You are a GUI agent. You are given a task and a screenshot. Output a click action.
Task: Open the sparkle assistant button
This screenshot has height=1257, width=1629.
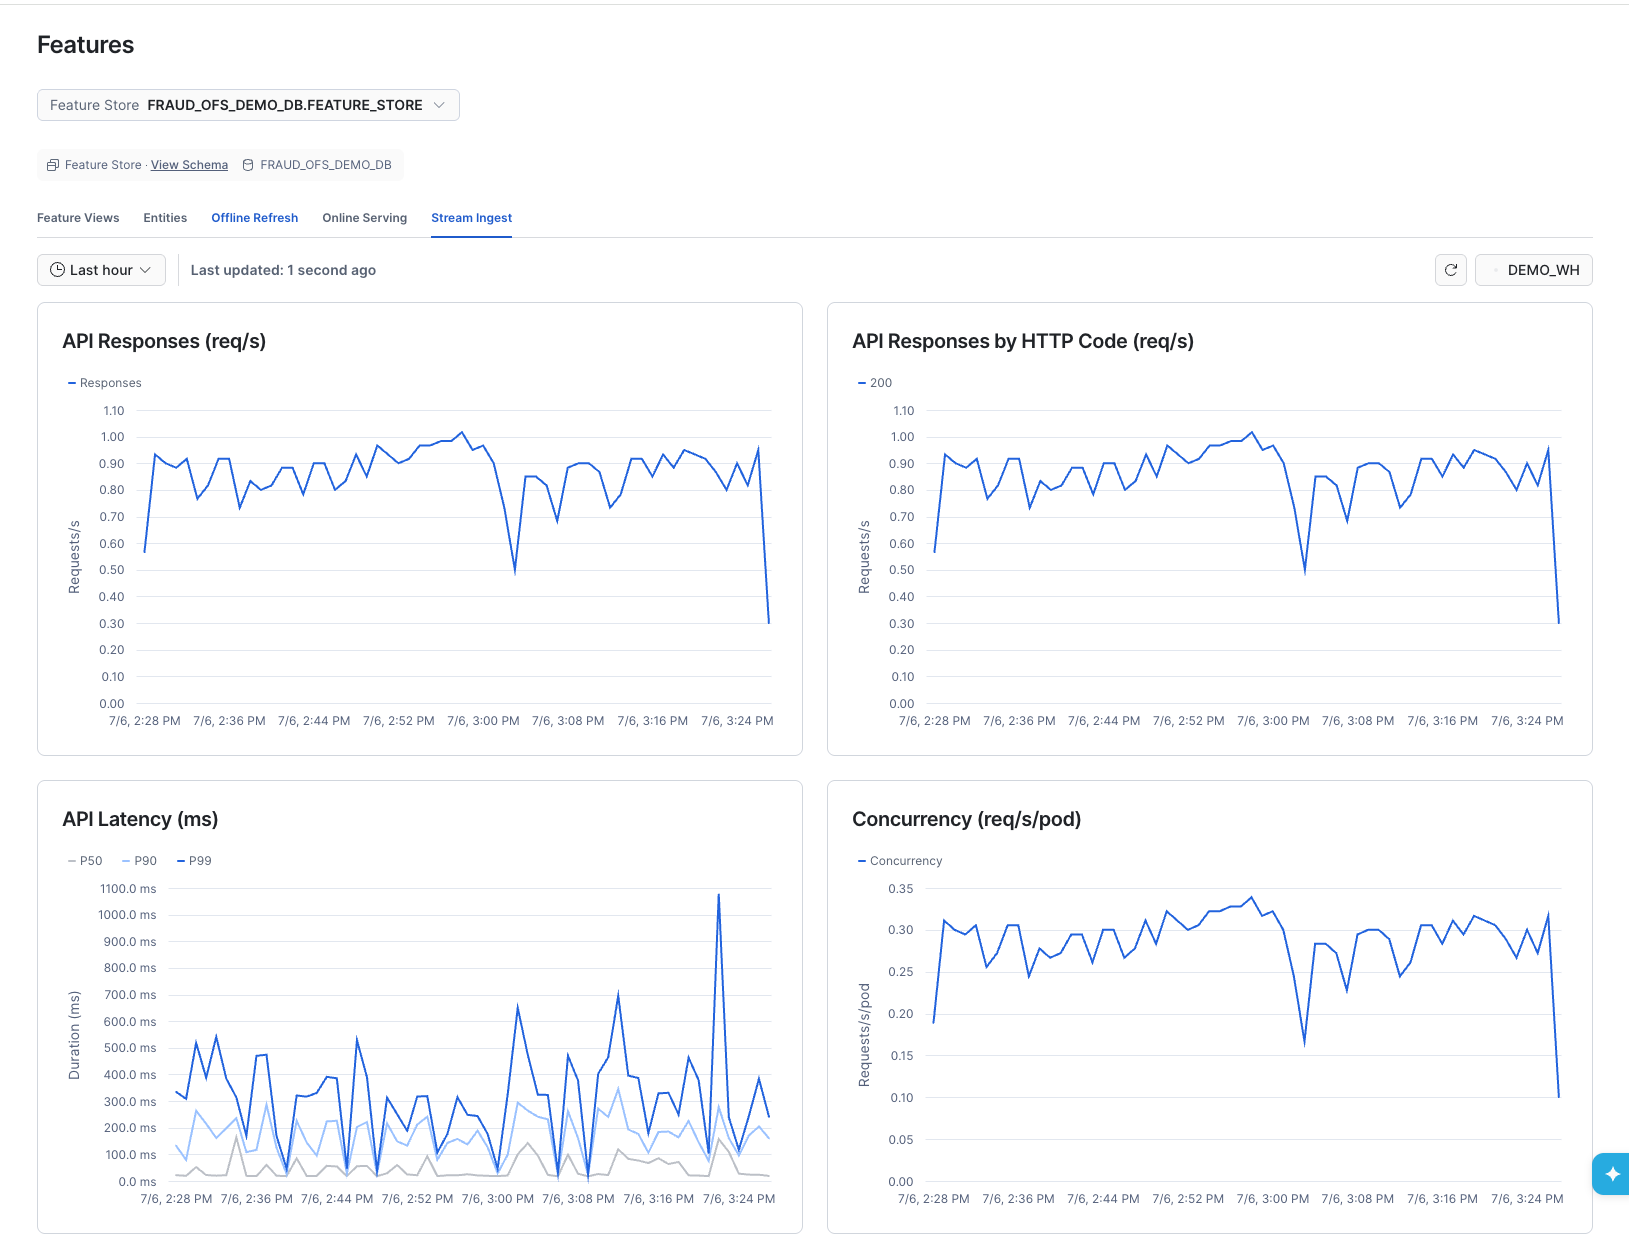[x=1612, y=1174]
